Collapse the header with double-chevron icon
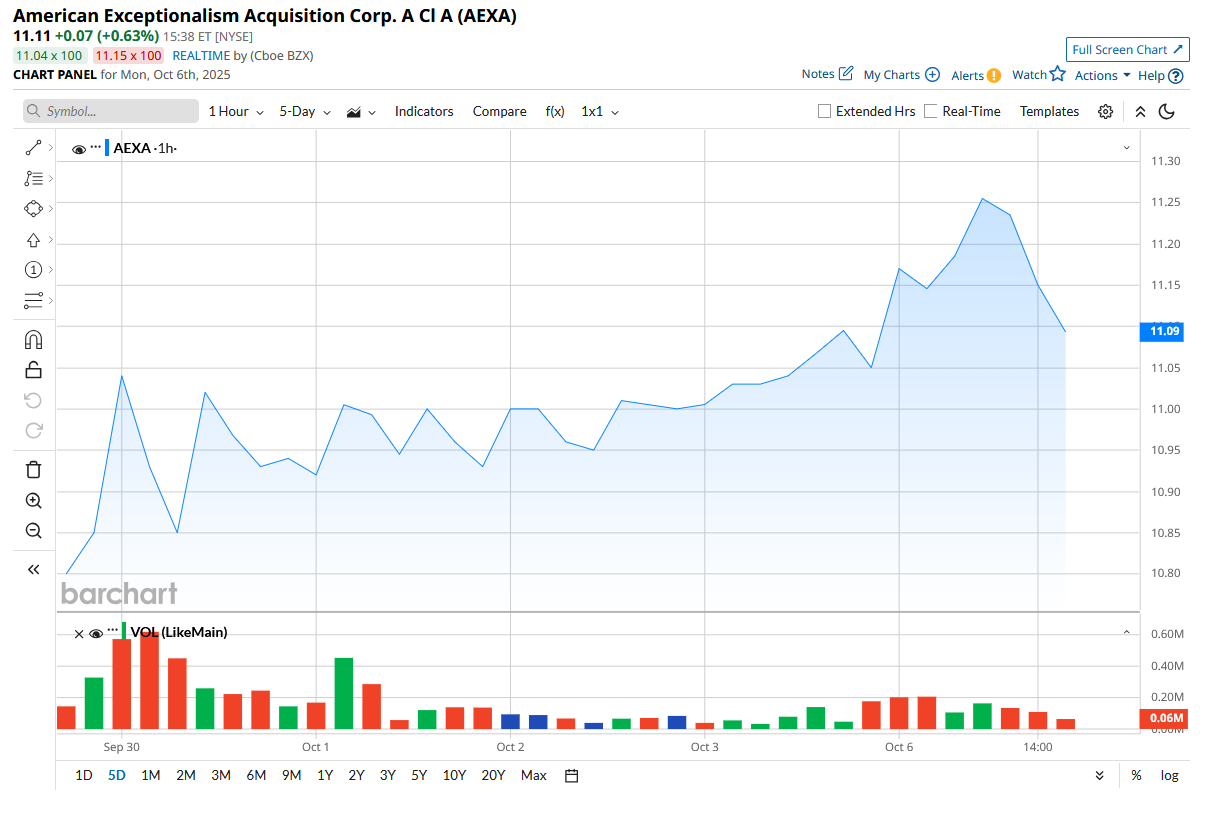1208x820 pixels. 1140,112
